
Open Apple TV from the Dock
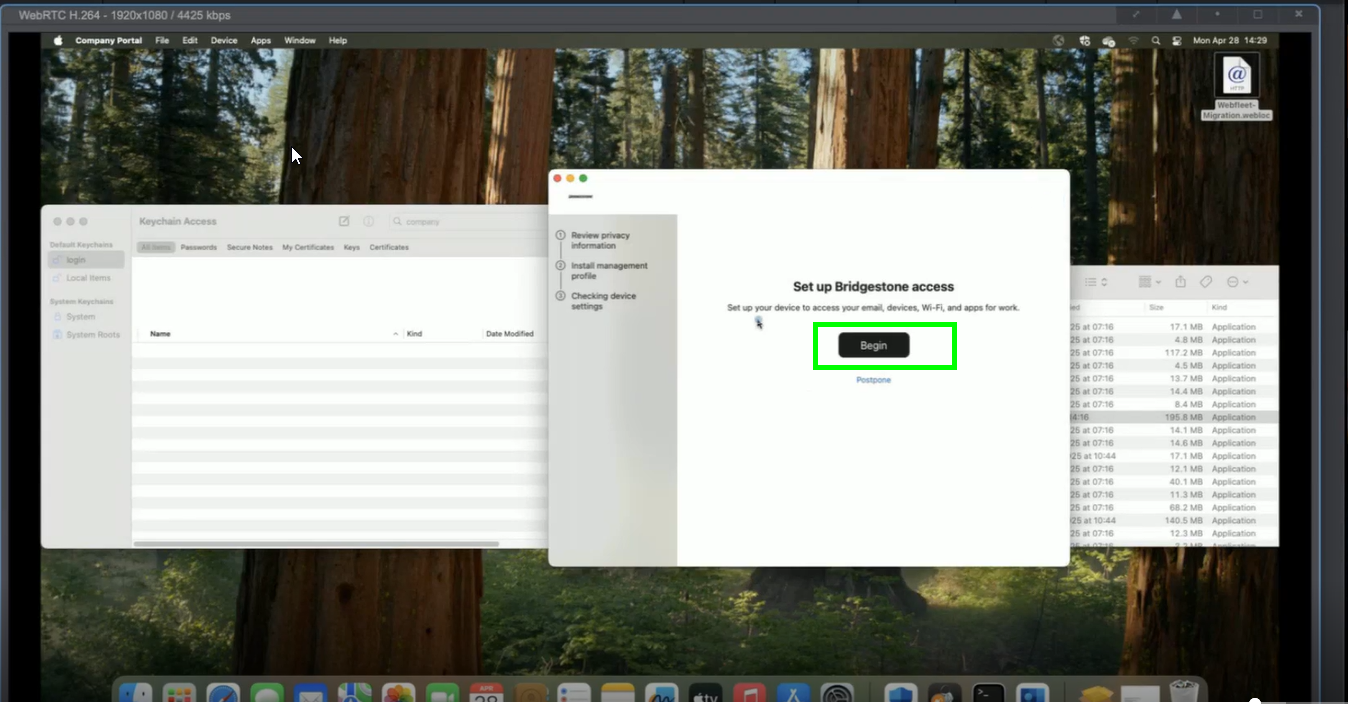point(705,693)
